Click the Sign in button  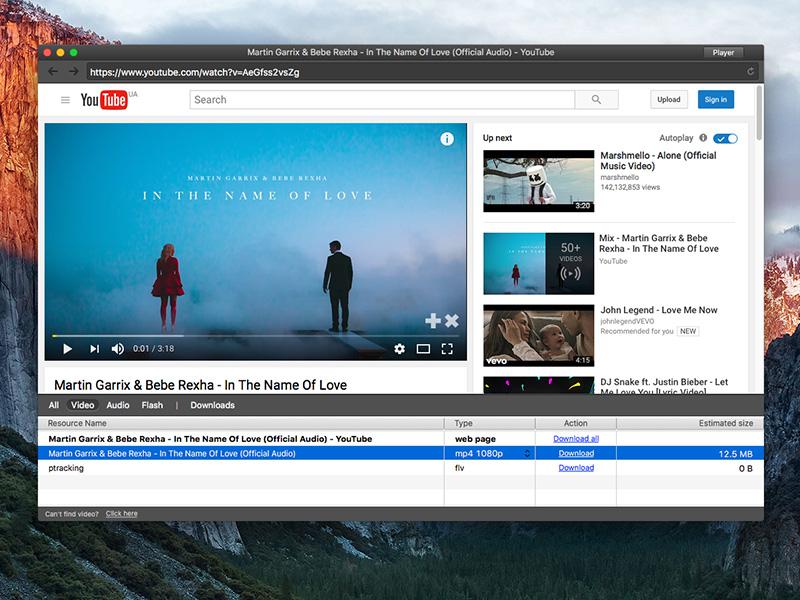point(716,99)
